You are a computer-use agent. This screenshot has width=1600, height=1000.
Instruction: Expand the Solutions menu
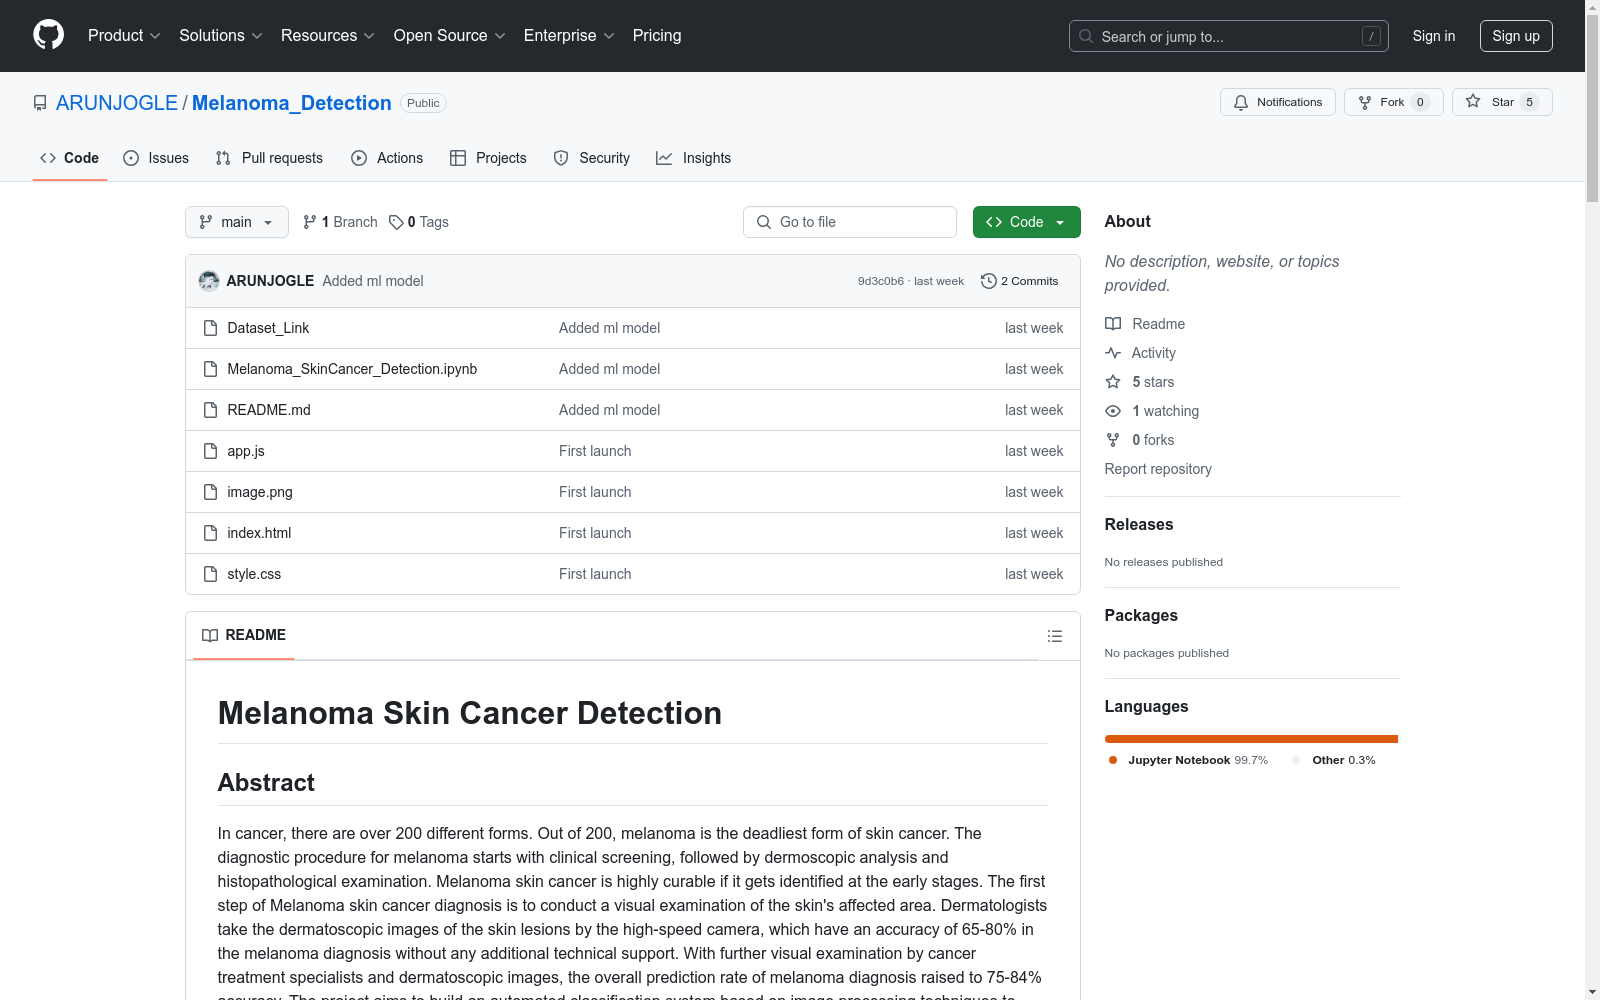(x=221, y=36)
